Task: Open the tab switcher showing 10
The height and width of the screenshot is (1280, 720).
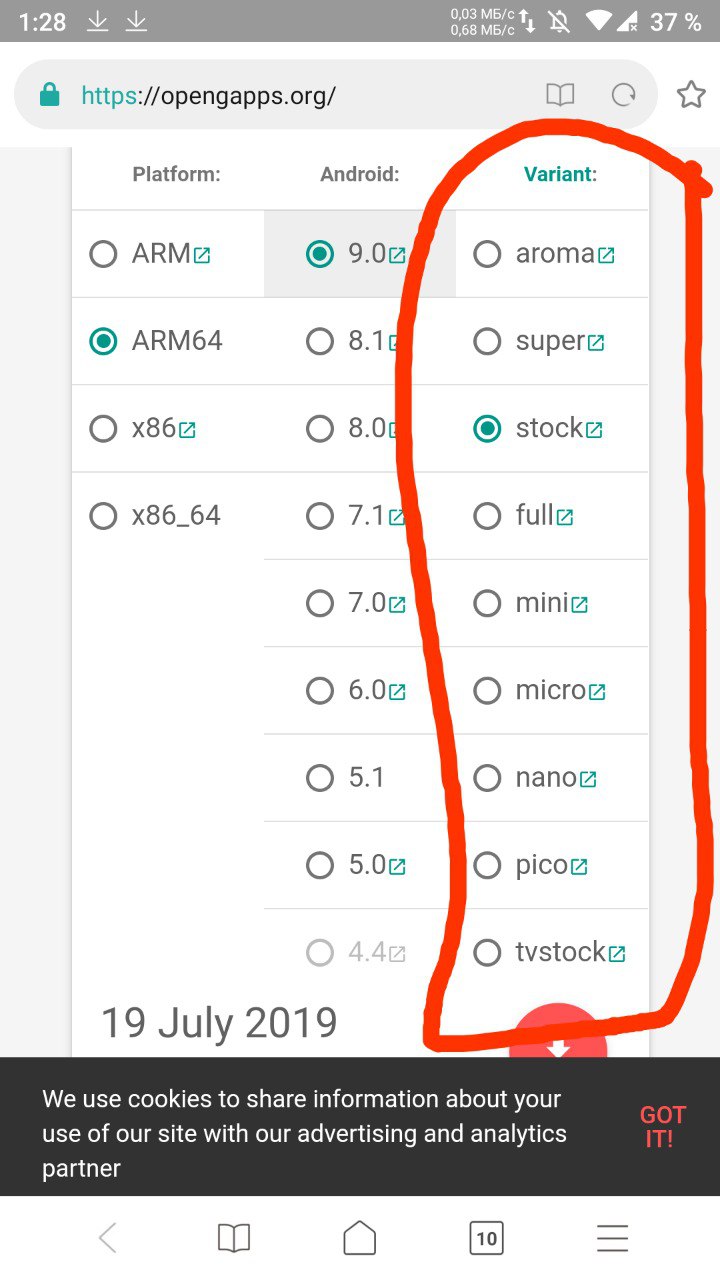Action: [x=486, y=1239]
